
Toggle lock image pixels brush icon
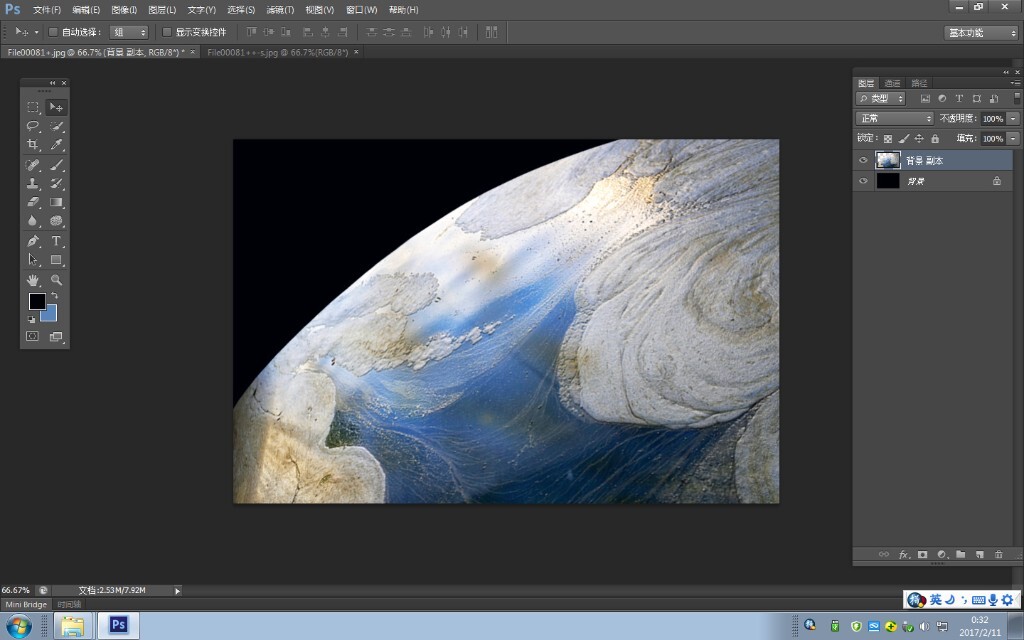click(x=903, y=138)
